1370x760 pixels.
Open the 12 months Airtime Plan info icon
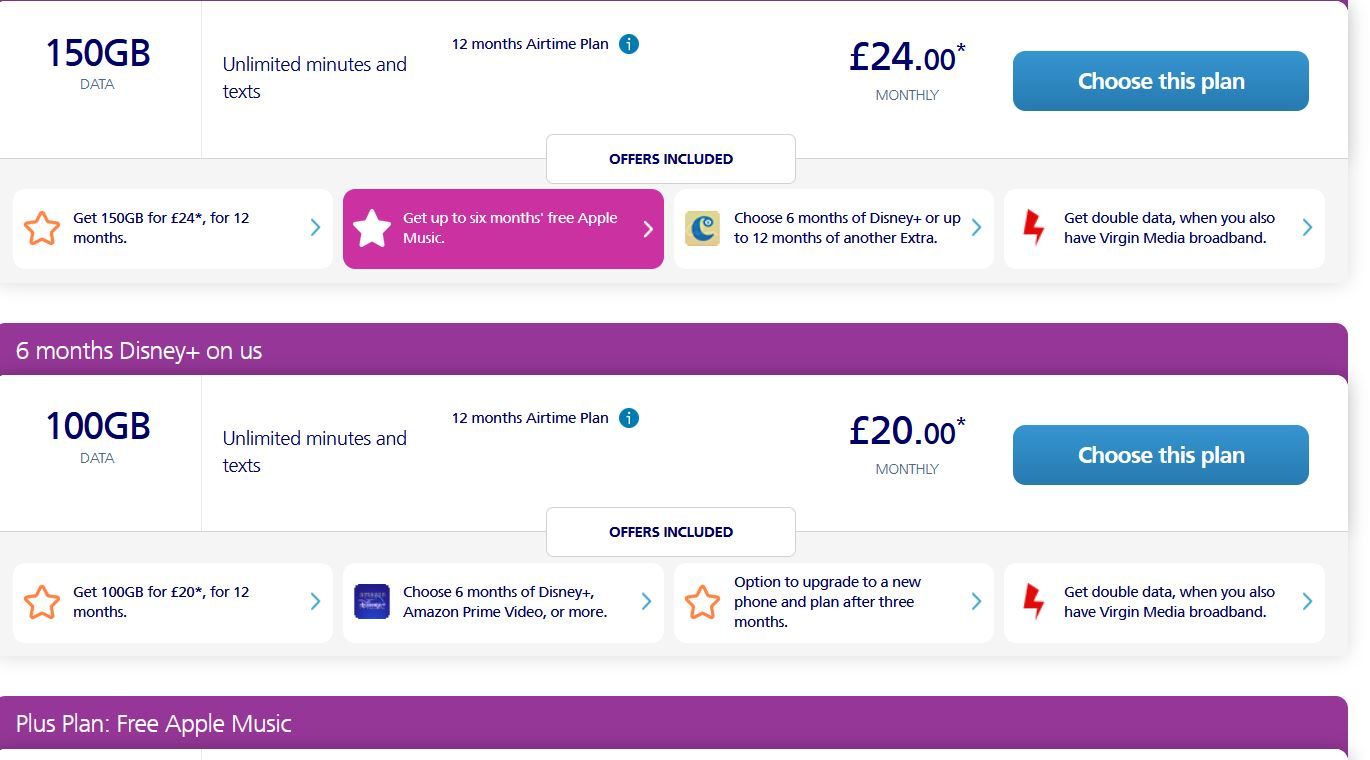tap(629, 44)
